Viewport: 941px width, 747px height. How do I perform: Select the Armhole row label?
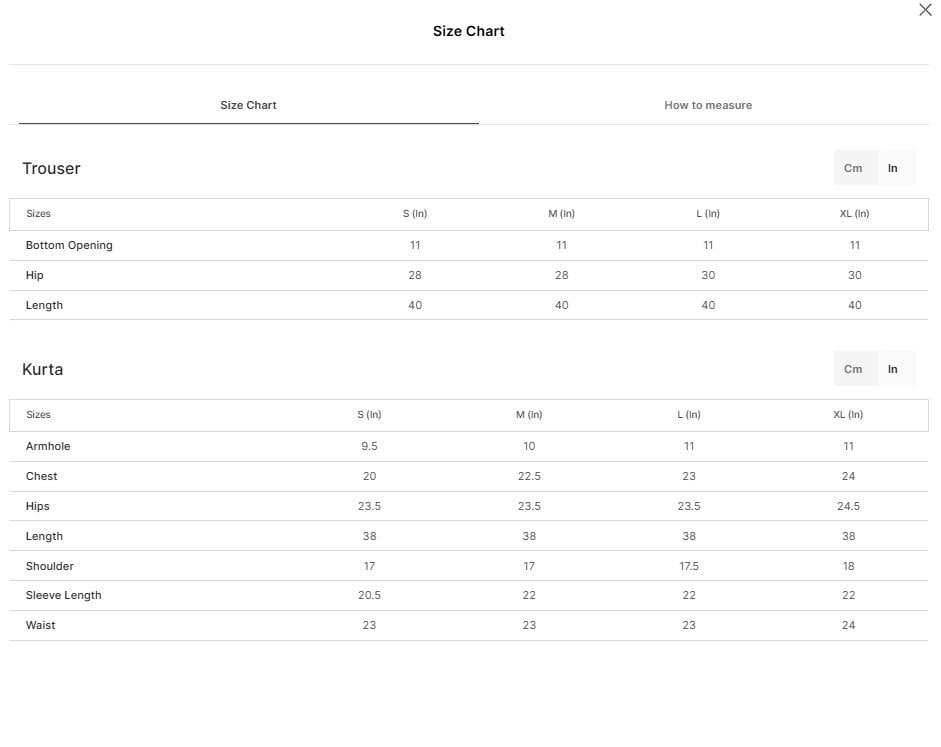pos(48,446)
